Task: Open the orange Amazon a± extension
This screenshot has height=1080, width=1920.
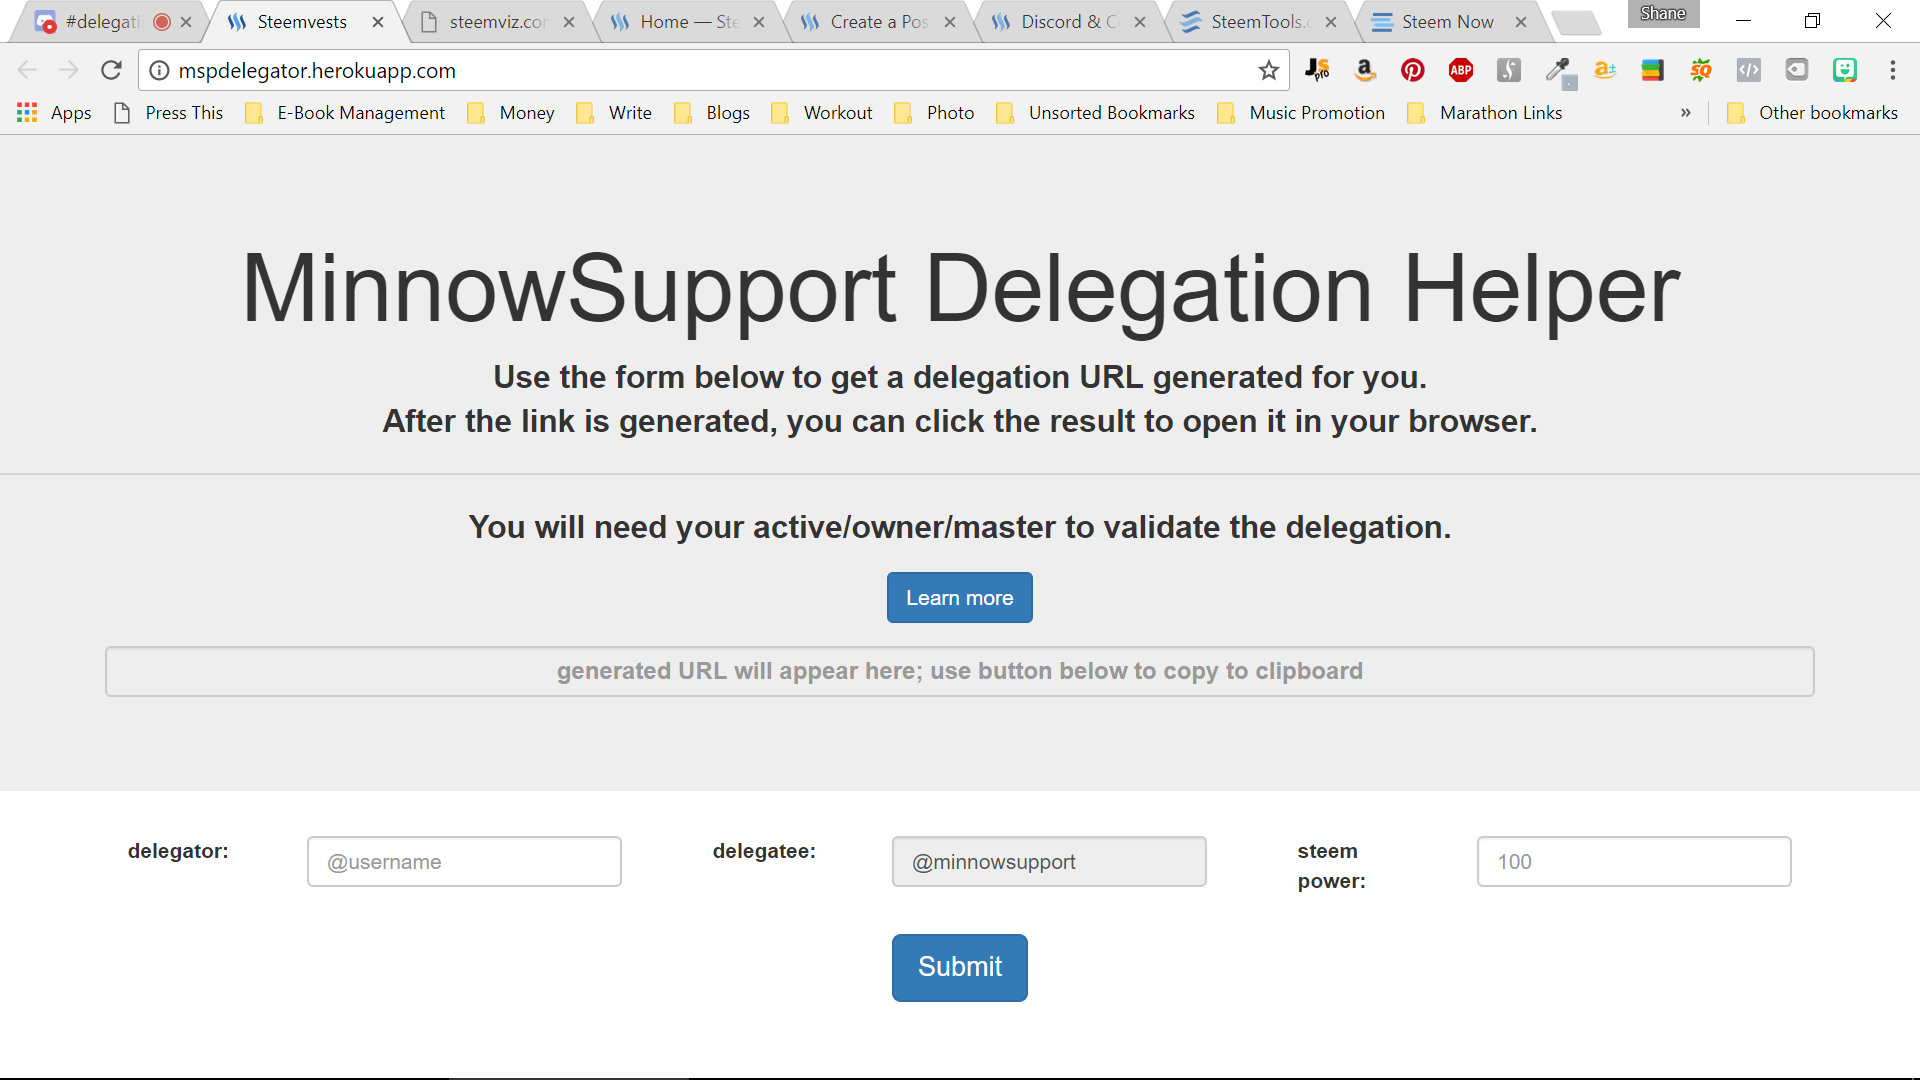Action: pos(1605,70)
